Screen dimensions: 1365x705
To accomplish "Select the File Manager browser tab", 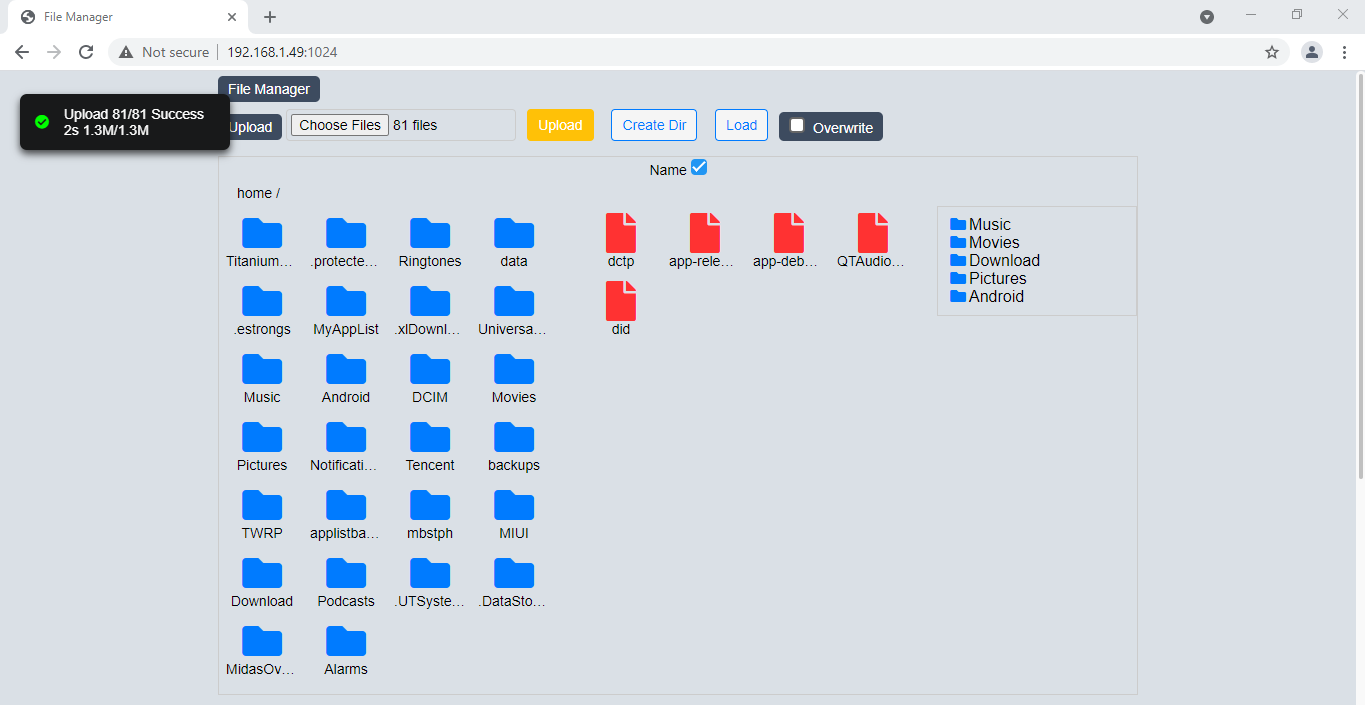I will tap(127, 17).
